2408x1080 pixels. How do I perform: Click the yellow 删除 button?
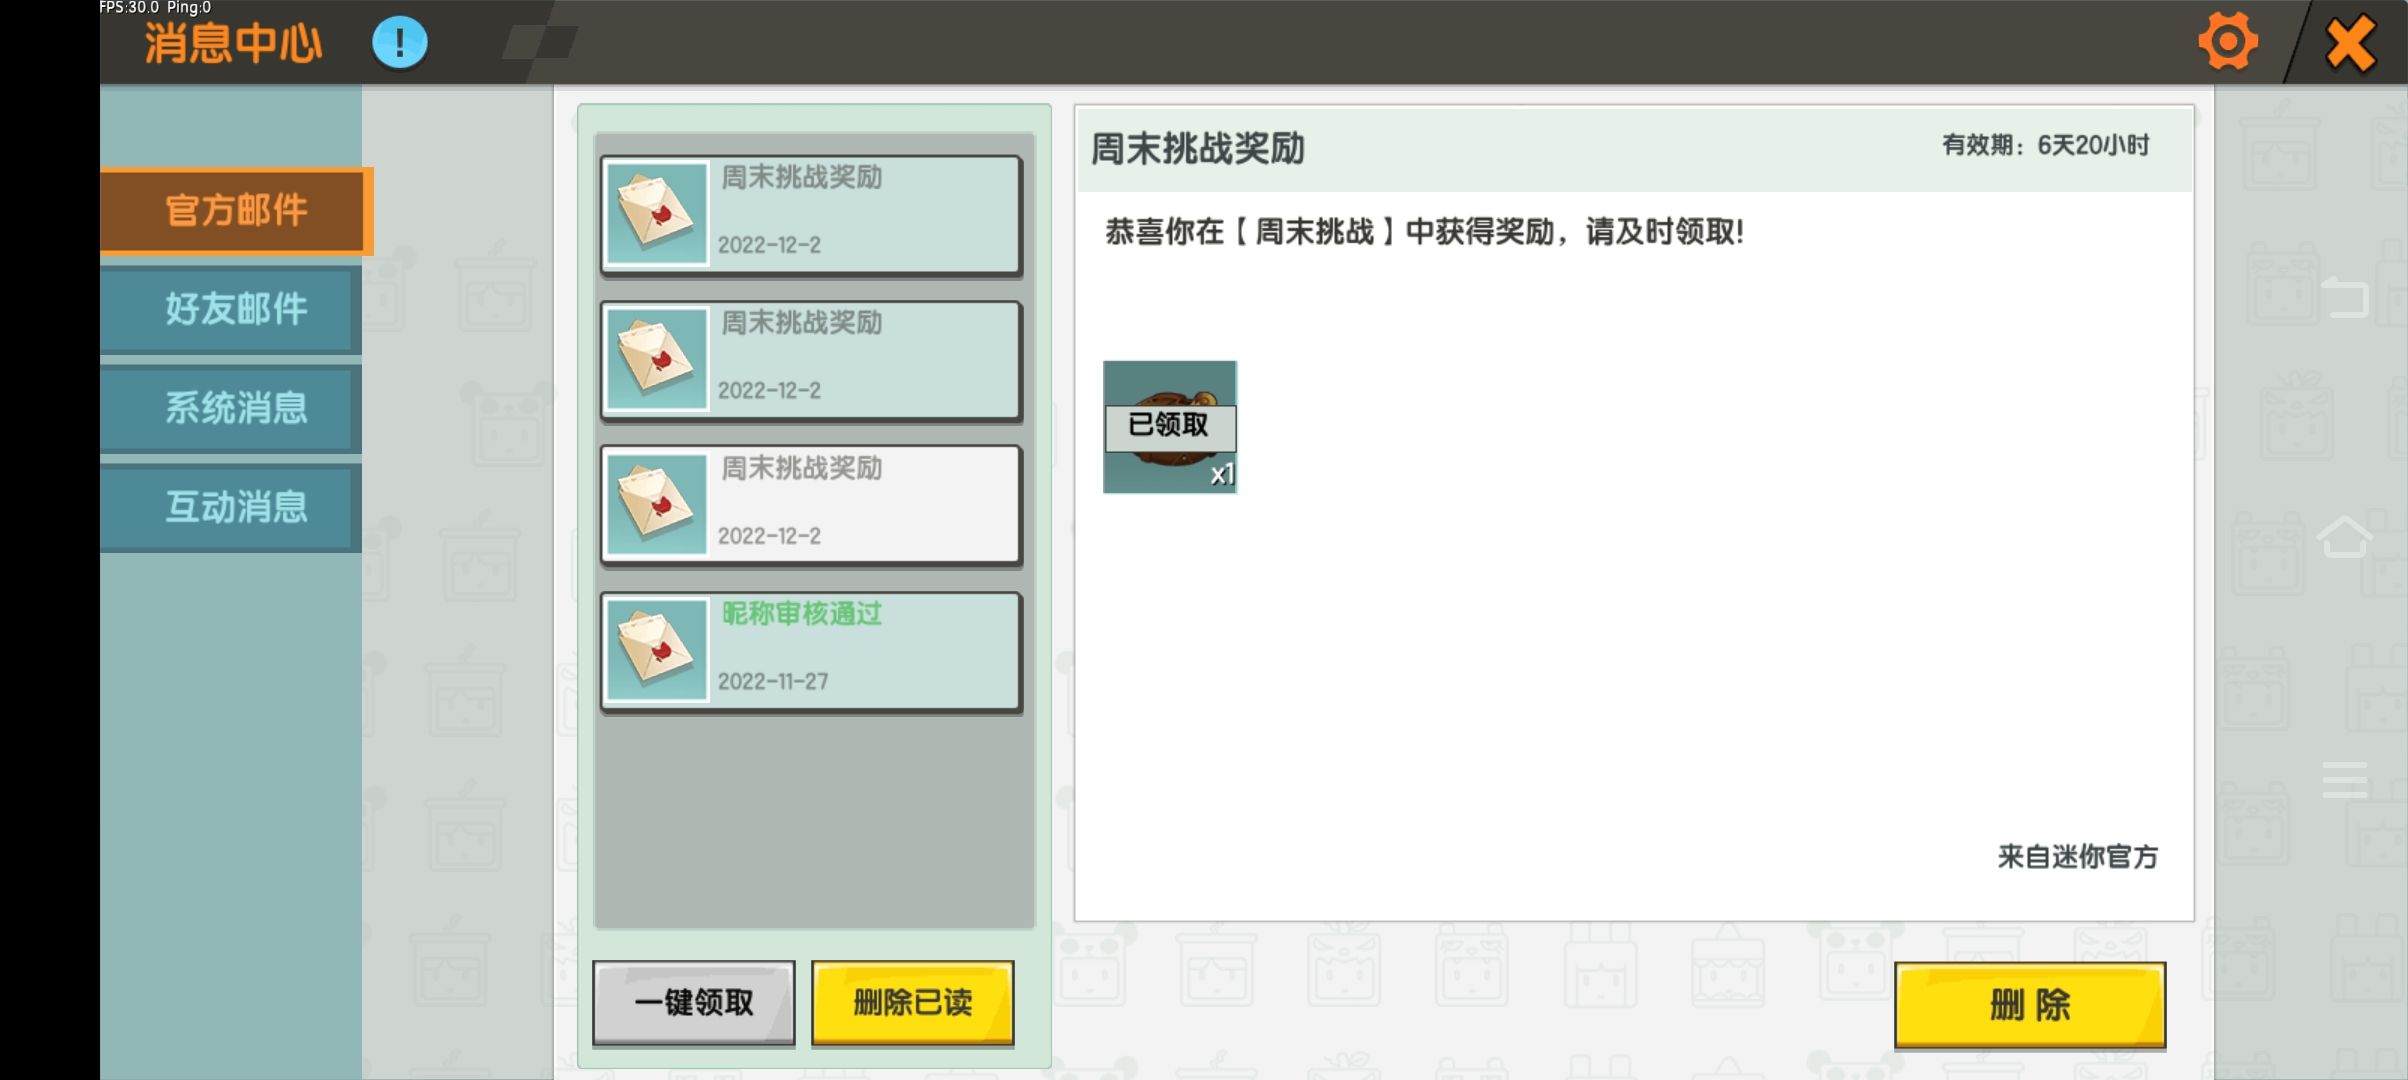pyautogui.click(x=2029, y=1004)
